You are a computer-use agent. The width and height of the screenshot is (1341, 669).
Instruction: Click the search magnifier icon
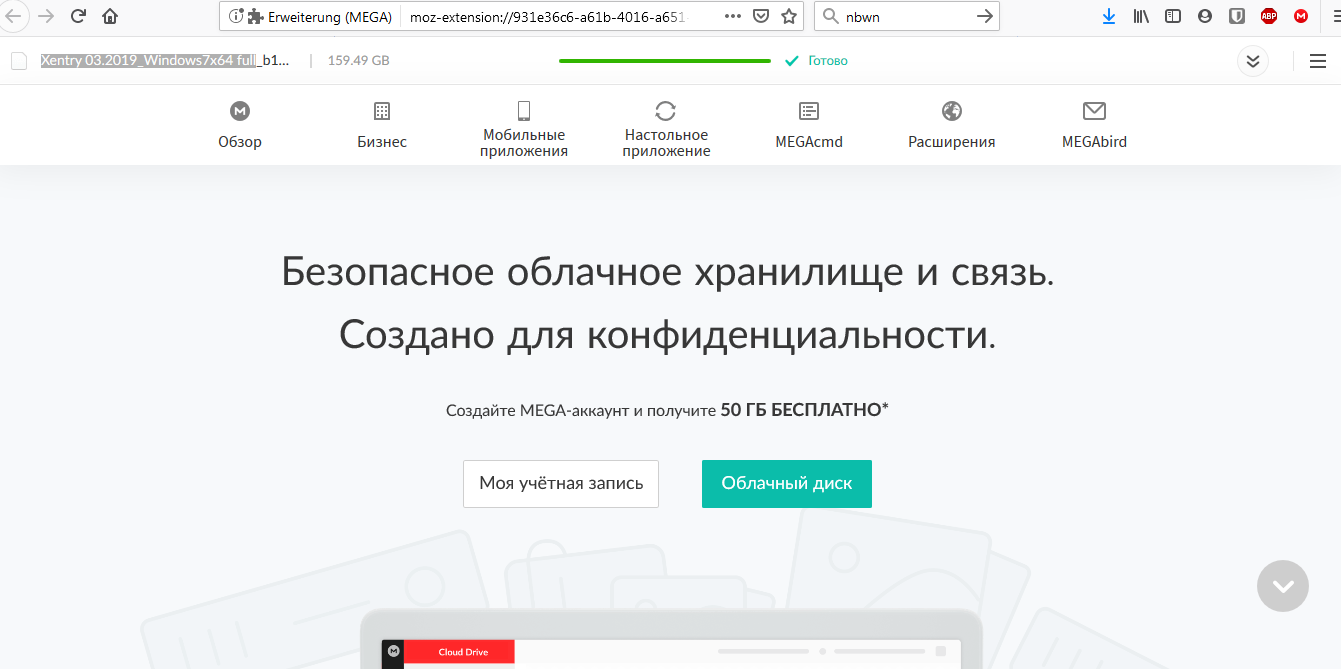point(830,16)
